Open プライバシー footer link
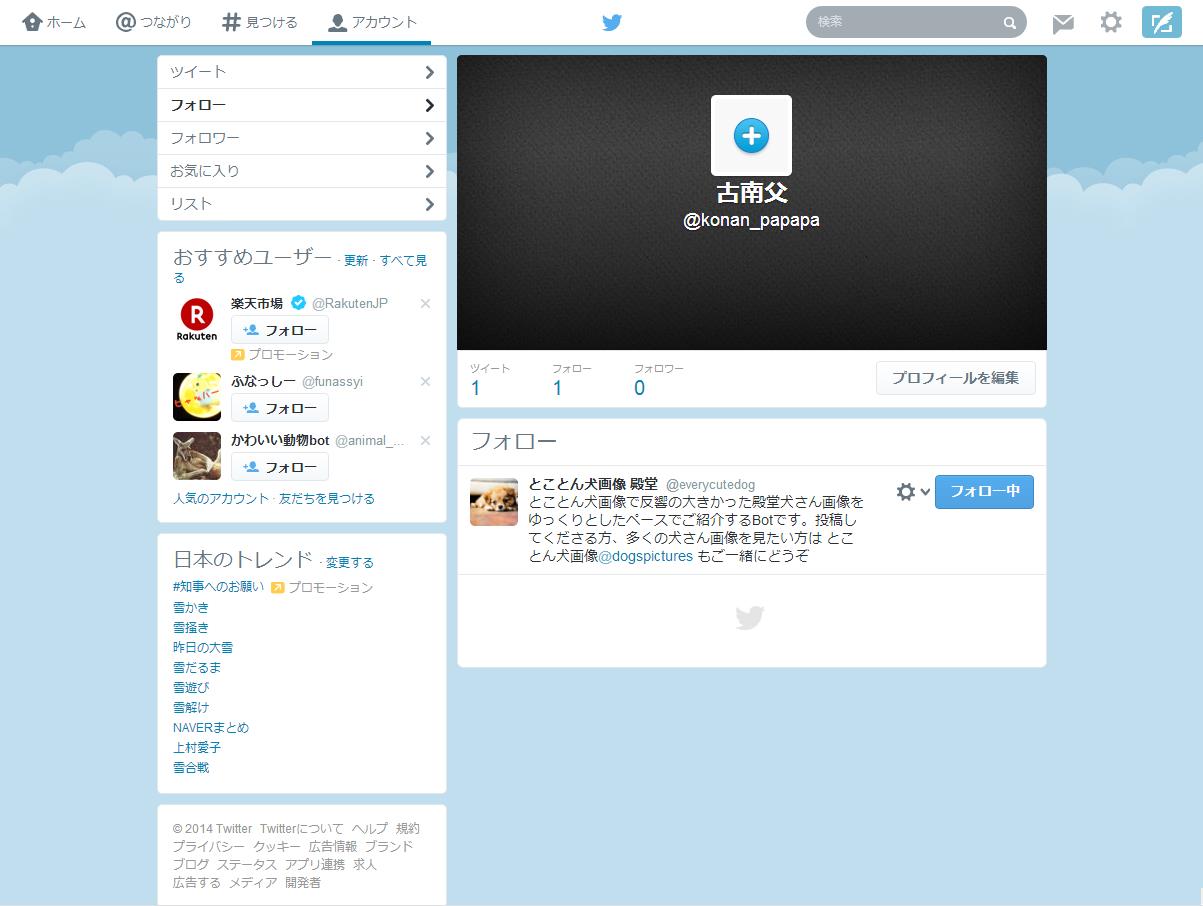The image size is (1203, 906). pos(209,847)
